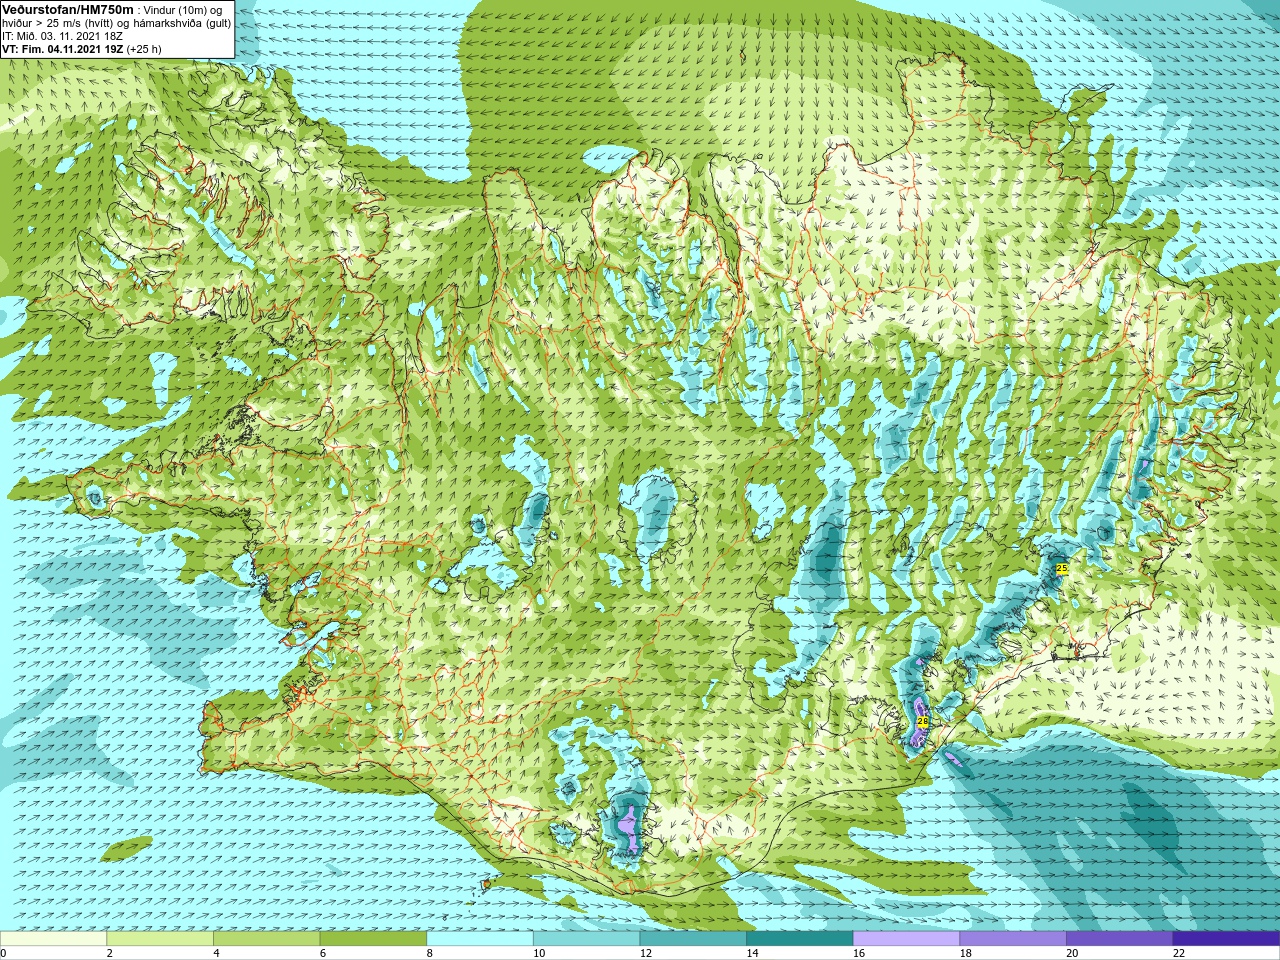Click the legend scale number '6'

(x=322, y=953)
